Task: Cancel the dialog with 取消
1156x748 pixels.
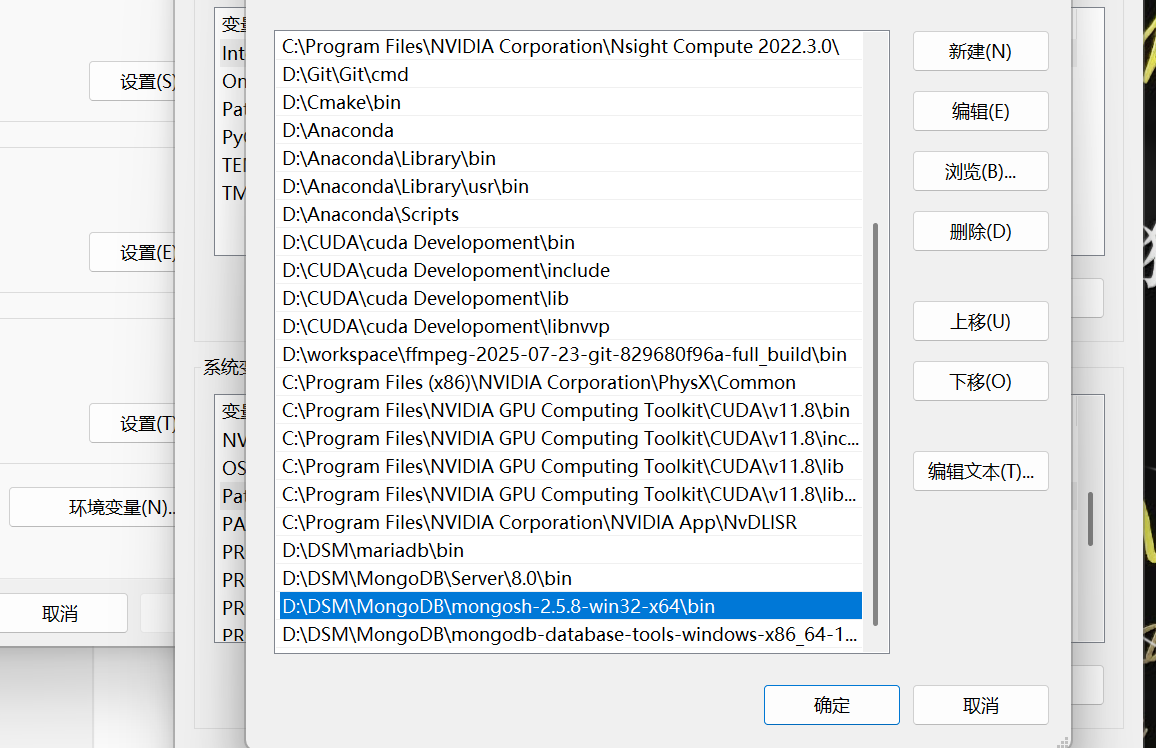Action: 981,705
